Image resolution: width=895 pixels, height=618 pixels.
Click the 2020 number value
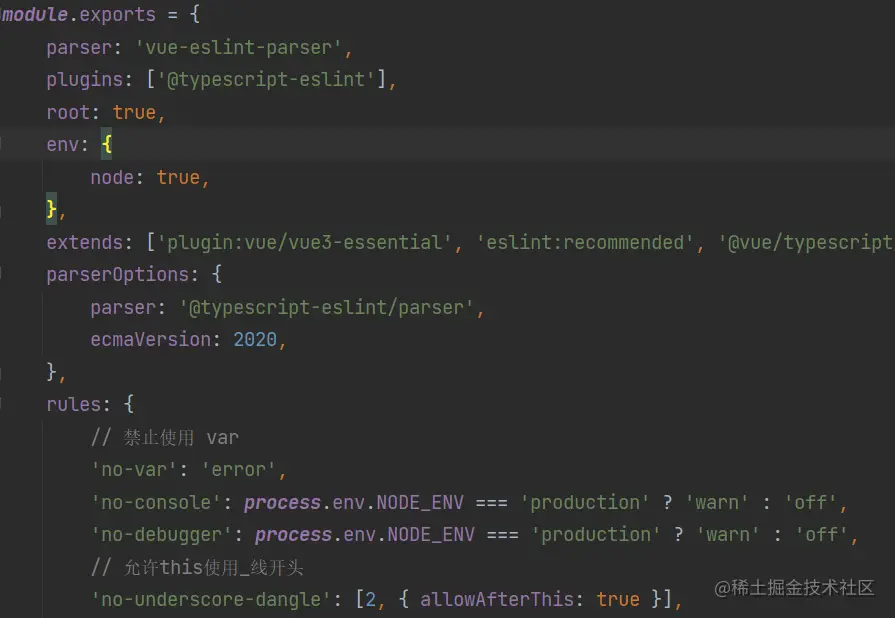coord(255,340)
